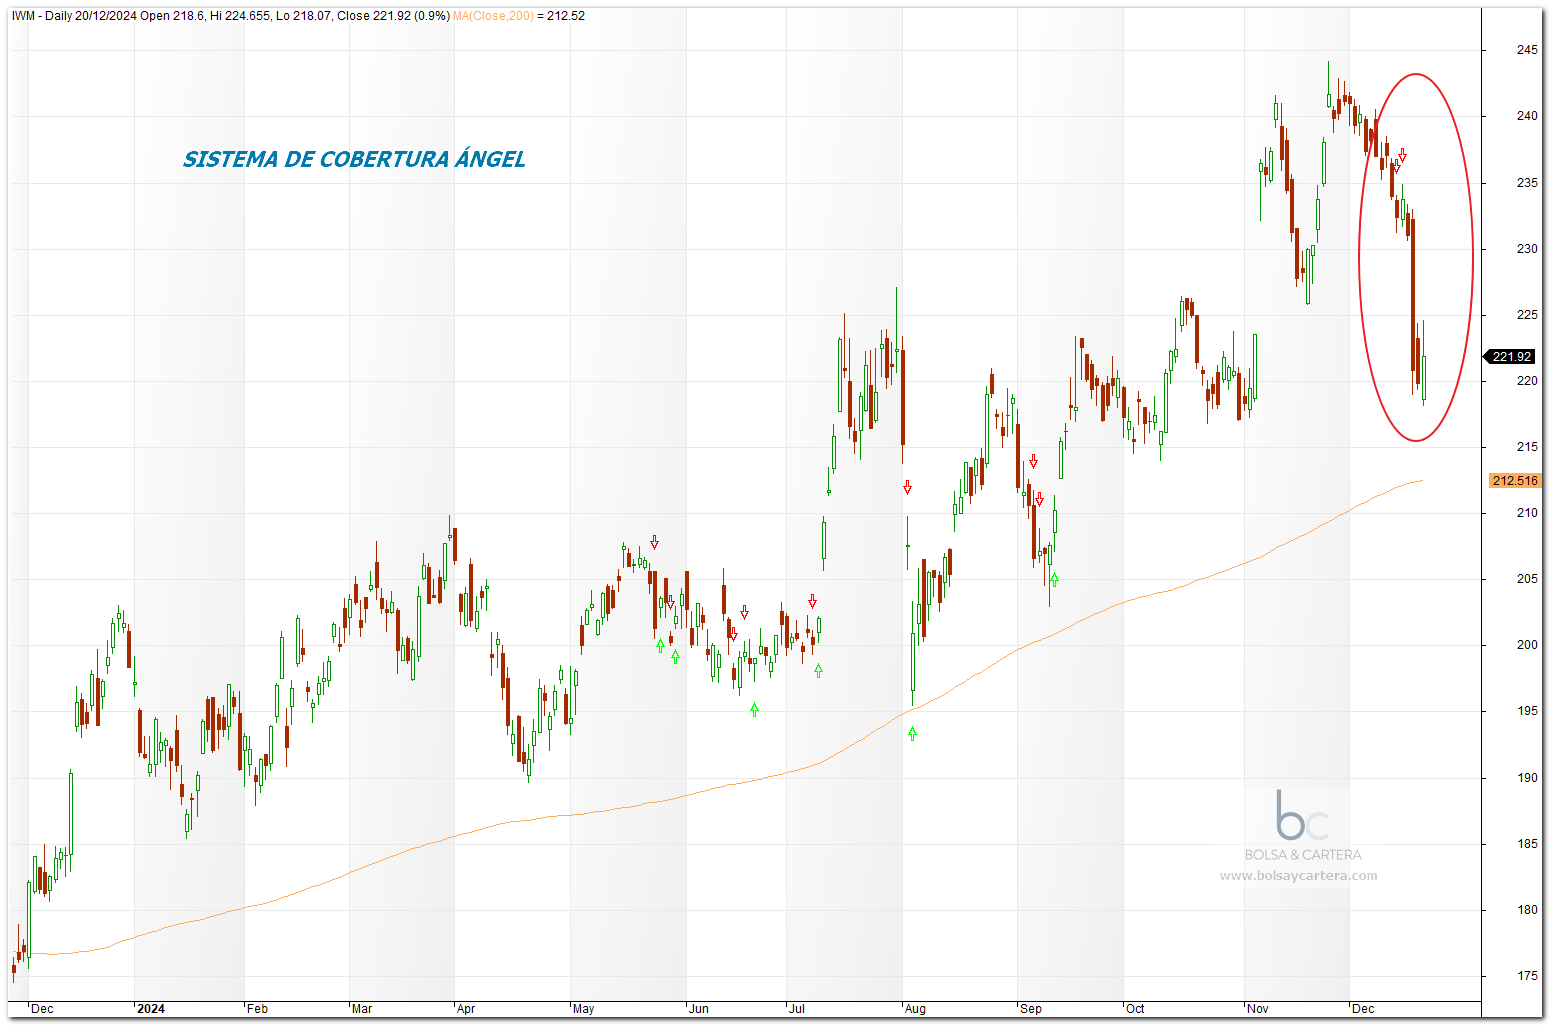Viewport: 1550px width, 1025px height.
Task: Click the 240 price axis label
Action: click(1527, 116)
